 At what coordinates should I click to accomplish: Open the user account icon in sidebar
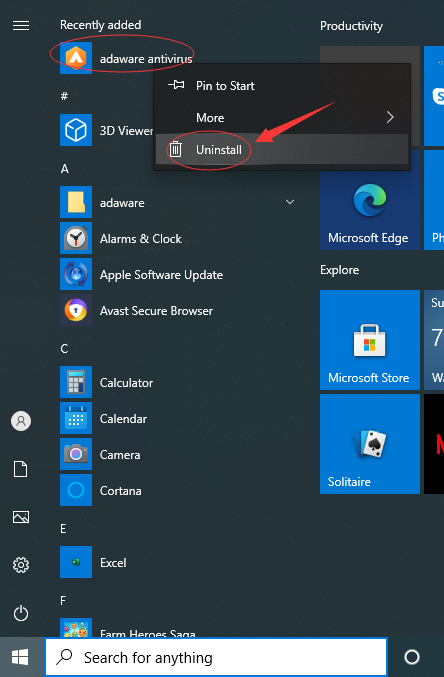pos(21,421)
